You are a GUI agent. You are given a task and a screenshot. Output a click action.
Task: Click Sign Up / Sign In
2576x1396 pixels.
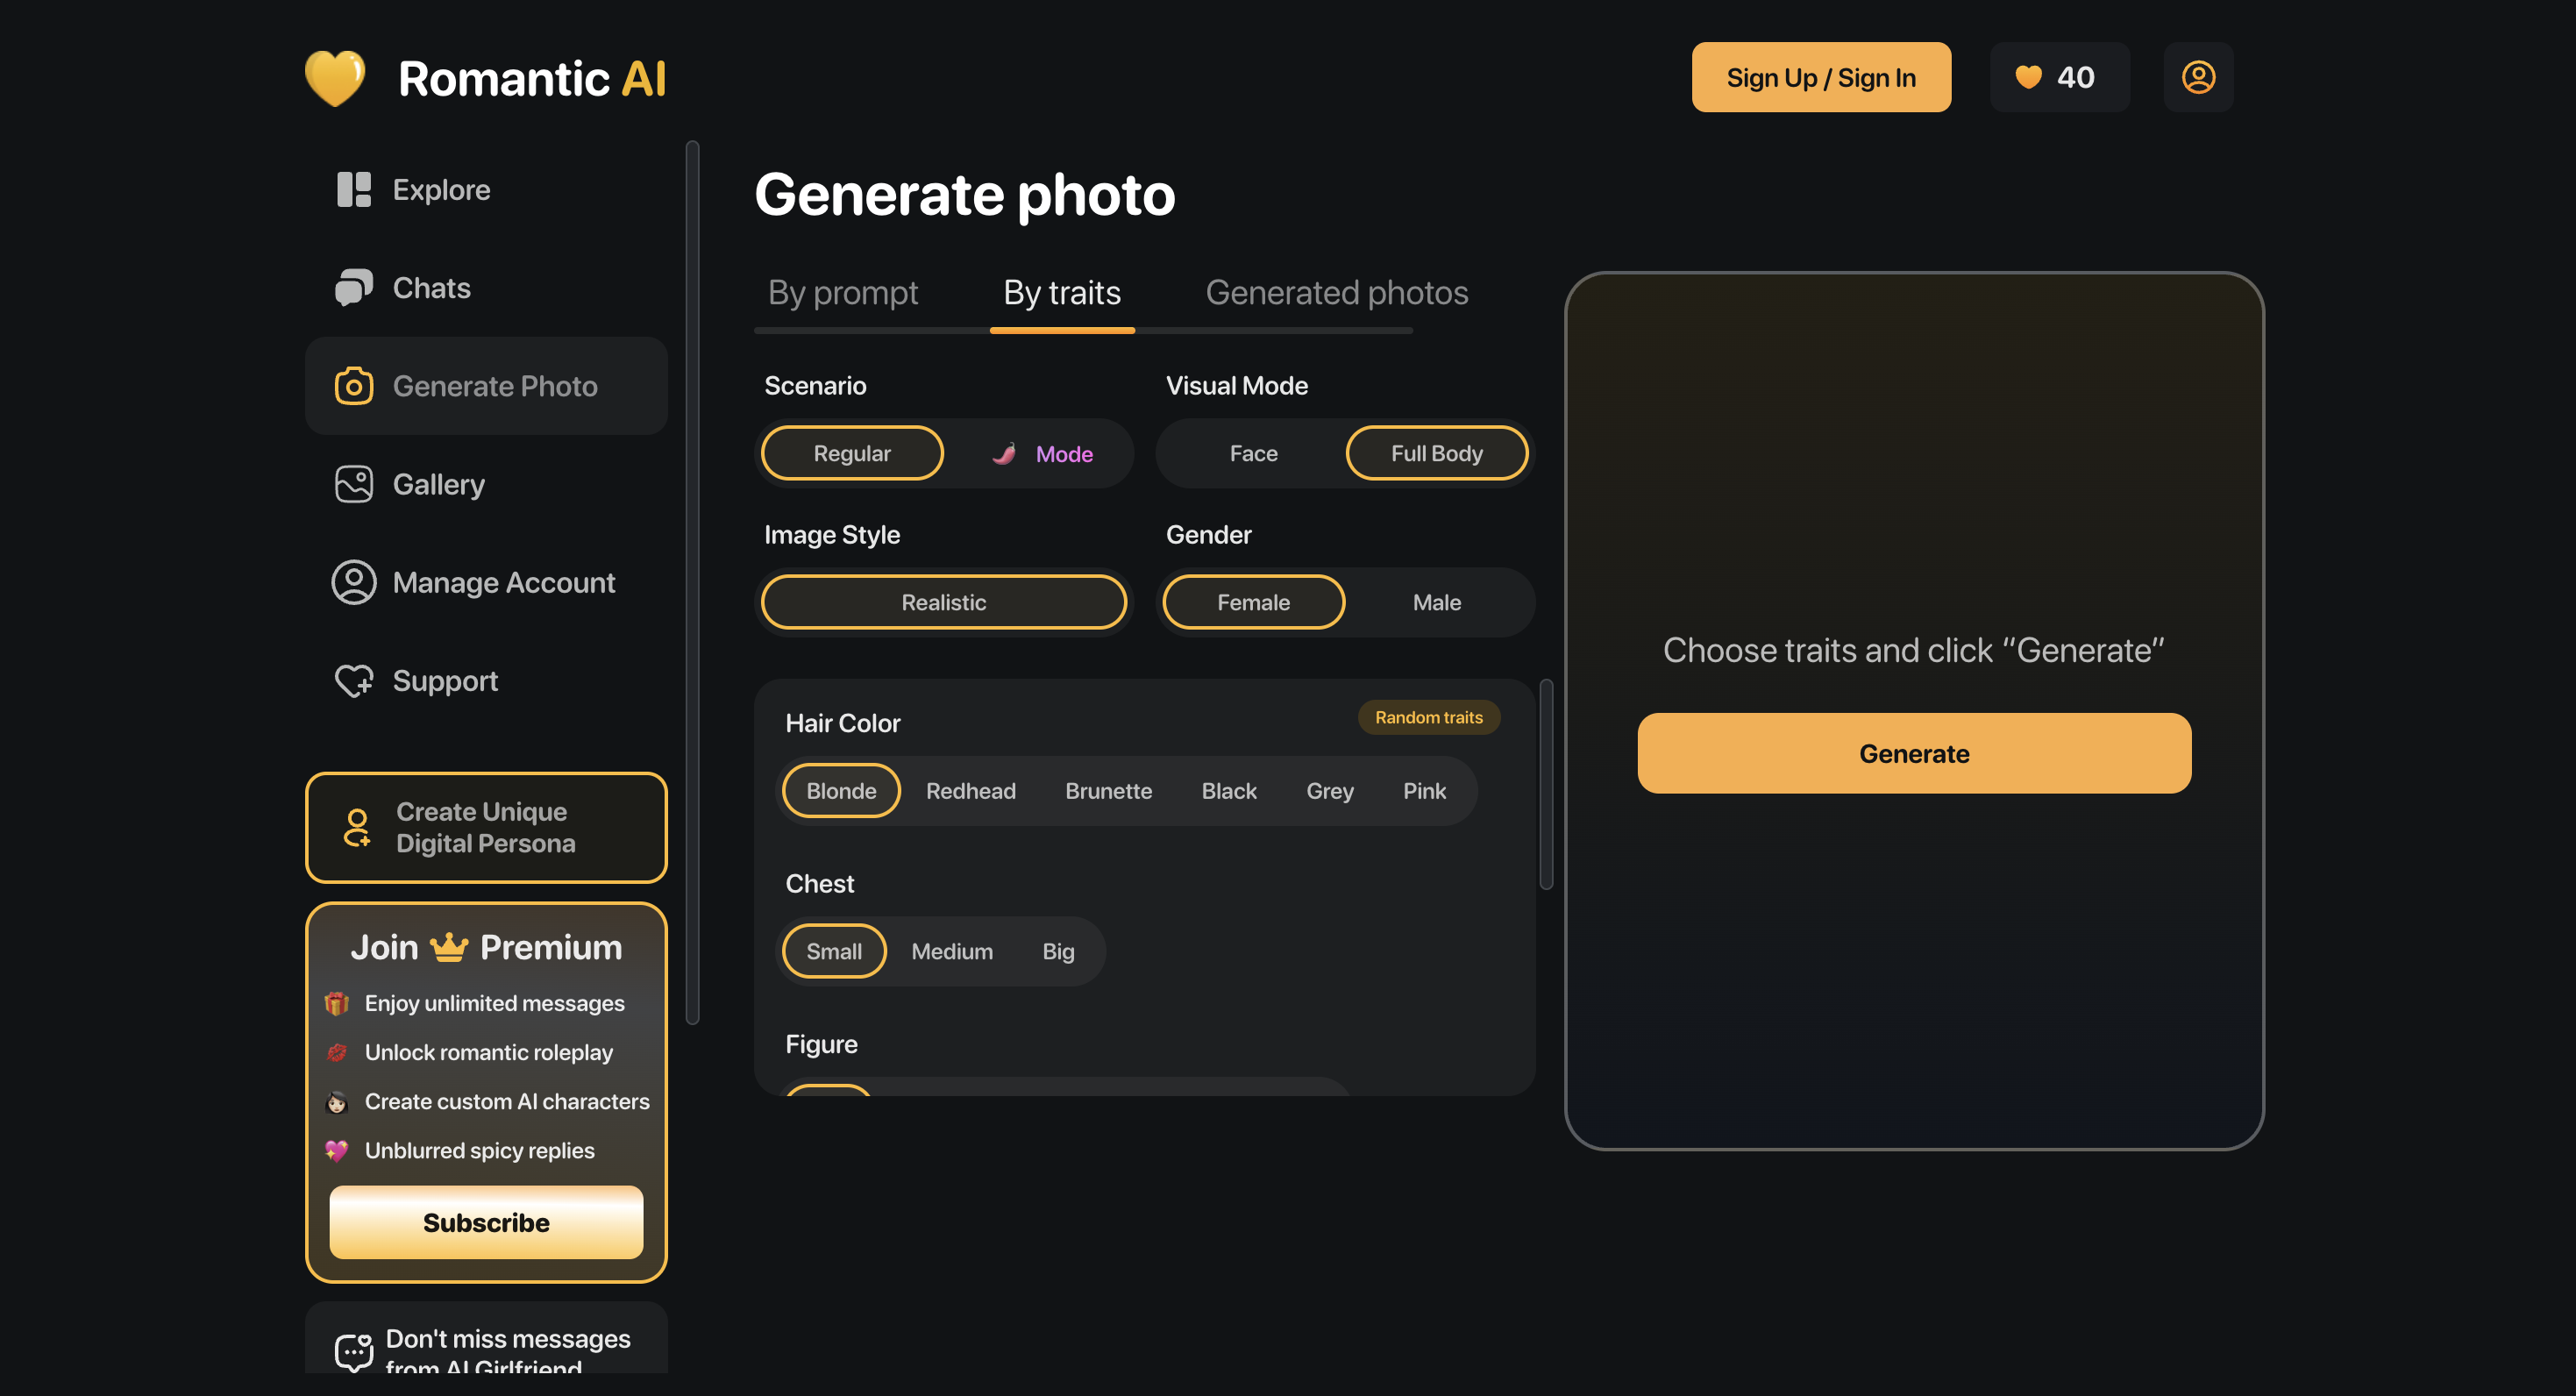1821,77
